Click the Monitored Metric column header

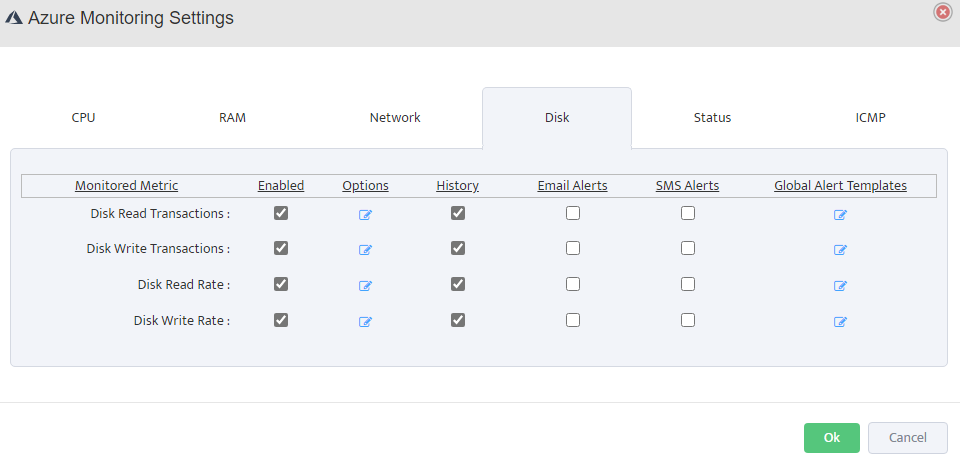pyautogui.click(x=127, y=185)
